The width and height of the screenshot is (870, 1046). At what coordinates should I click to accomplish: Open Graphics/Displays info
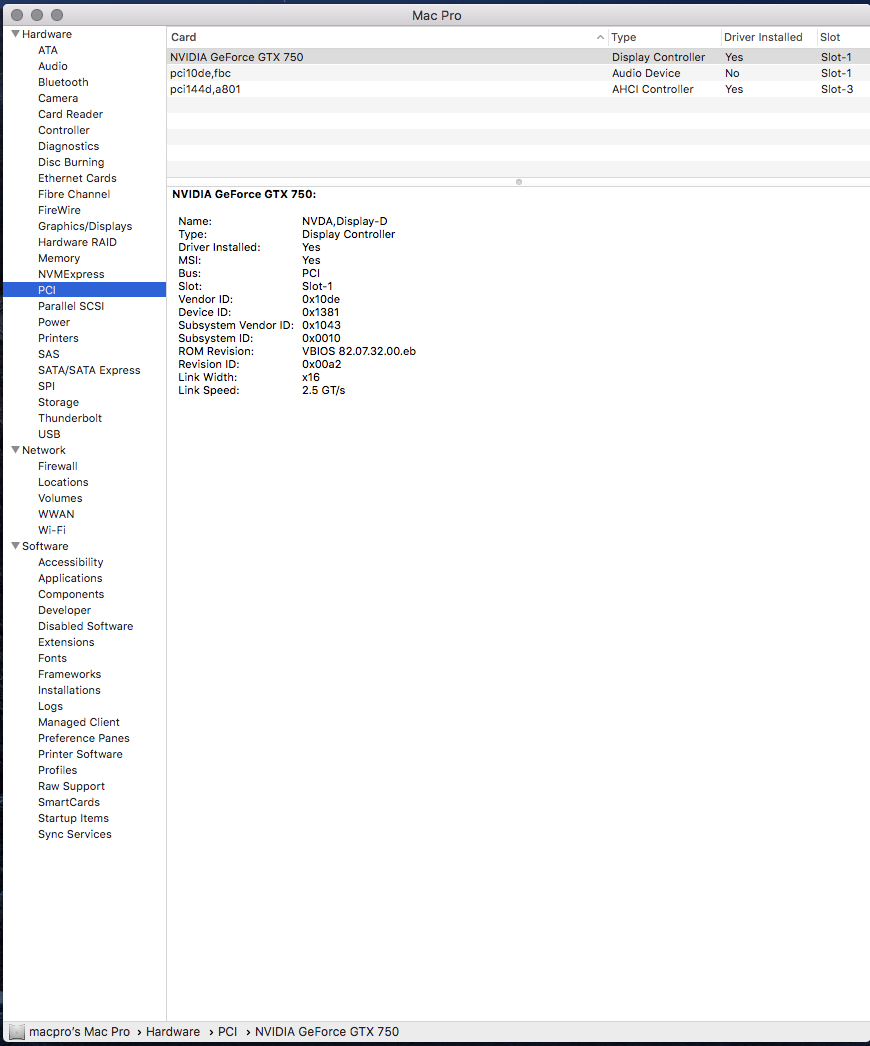pos(85,226)
